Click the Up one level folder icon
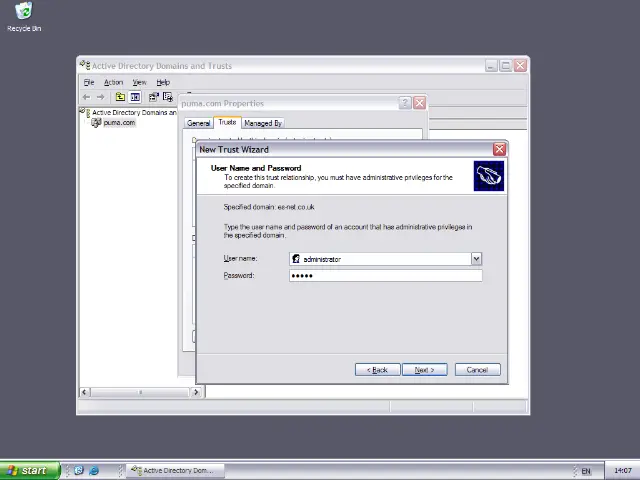Viewport: 640px width, 480px height. click(x=120, y=97)
